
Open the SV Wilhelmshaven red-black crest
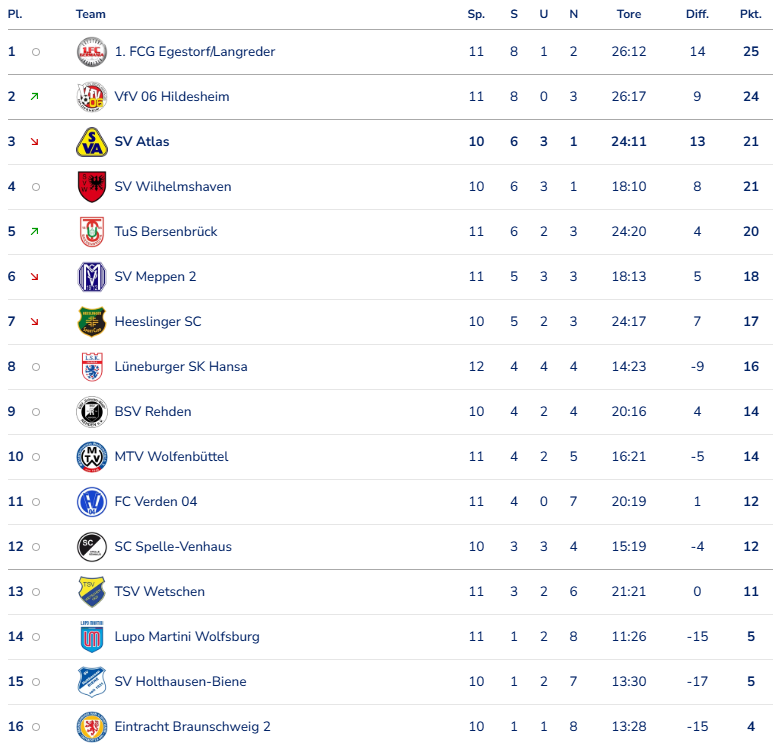pyautogui.click(x=91, y=187)
